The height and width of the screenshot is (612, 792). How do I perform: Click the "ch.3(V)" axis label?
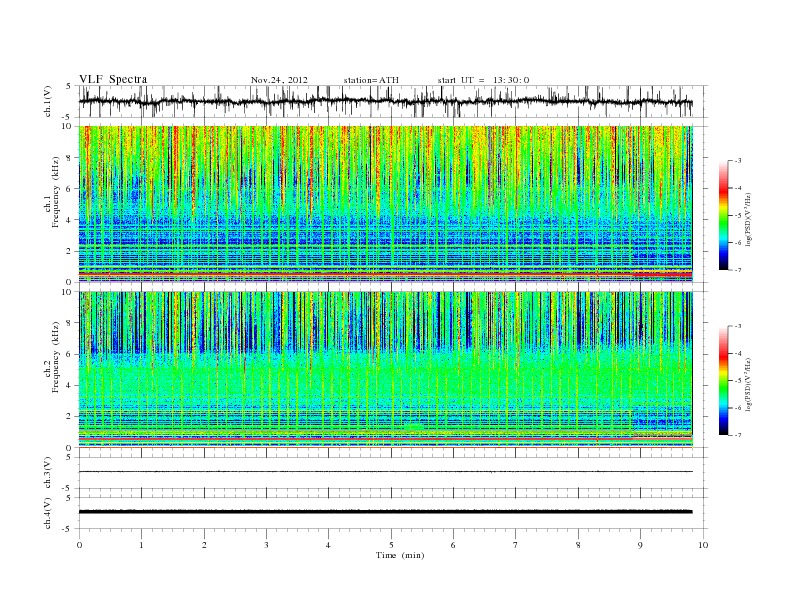click(x=48, y=473)
